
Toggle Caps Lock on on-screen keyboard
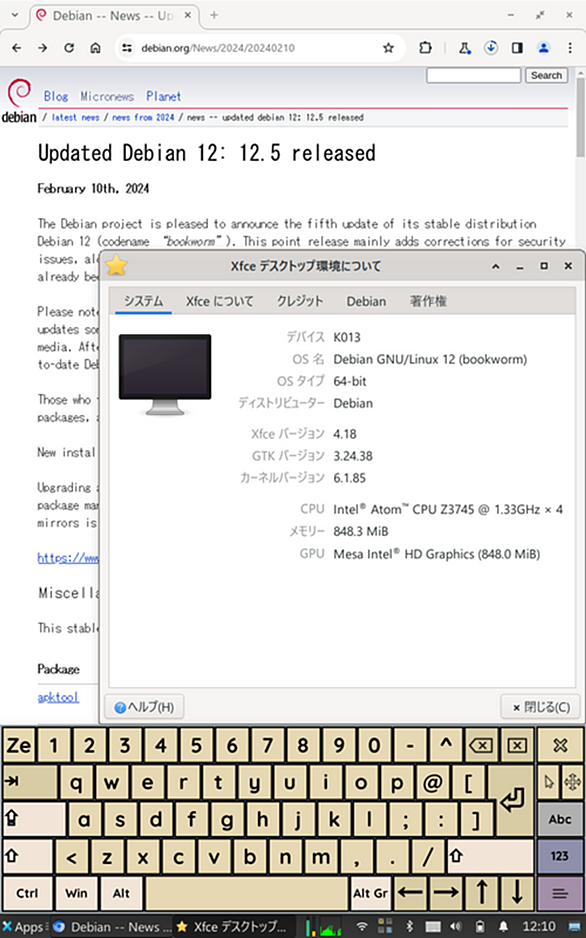click(x=34, y=819)
